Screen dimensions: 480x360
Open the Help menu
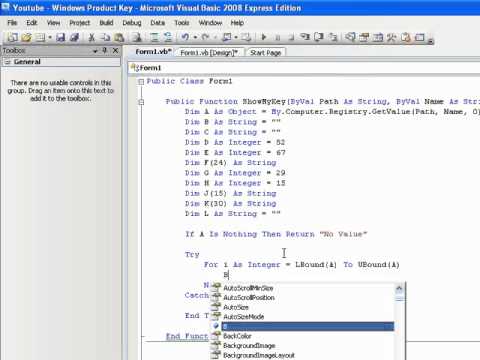pyautogui.click(x=237, y=23)
